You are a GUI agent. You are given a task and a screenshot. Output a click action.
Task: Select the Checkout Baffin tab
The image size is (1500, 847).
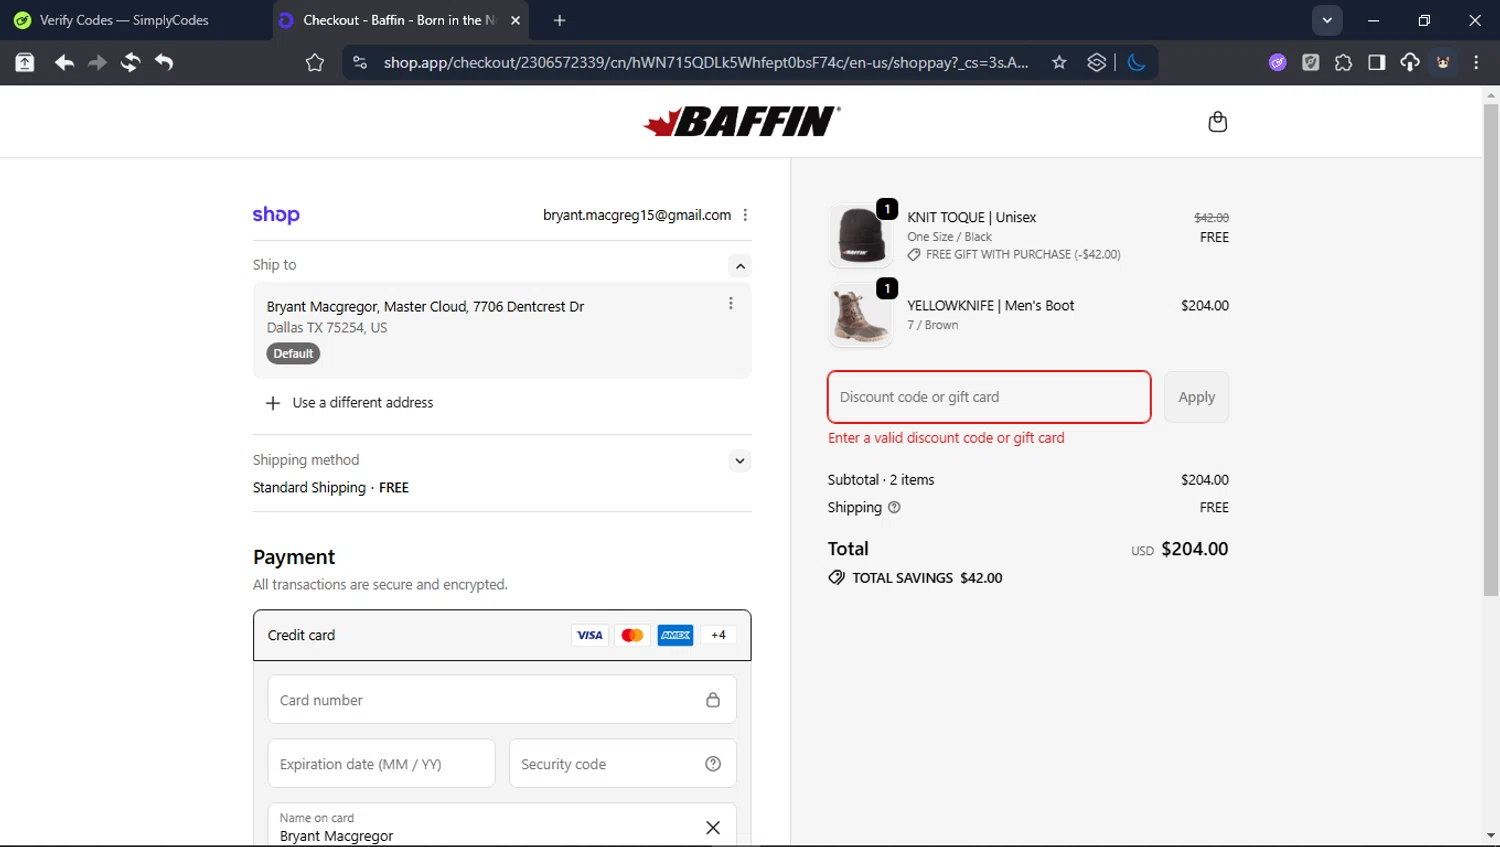(x=400, y=20)
